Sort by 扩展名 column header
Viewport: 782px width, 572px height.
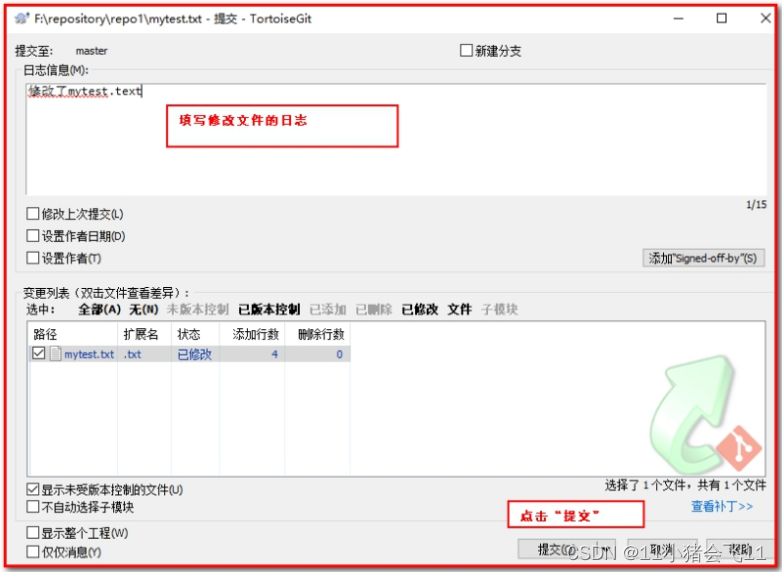coord(145,334)
